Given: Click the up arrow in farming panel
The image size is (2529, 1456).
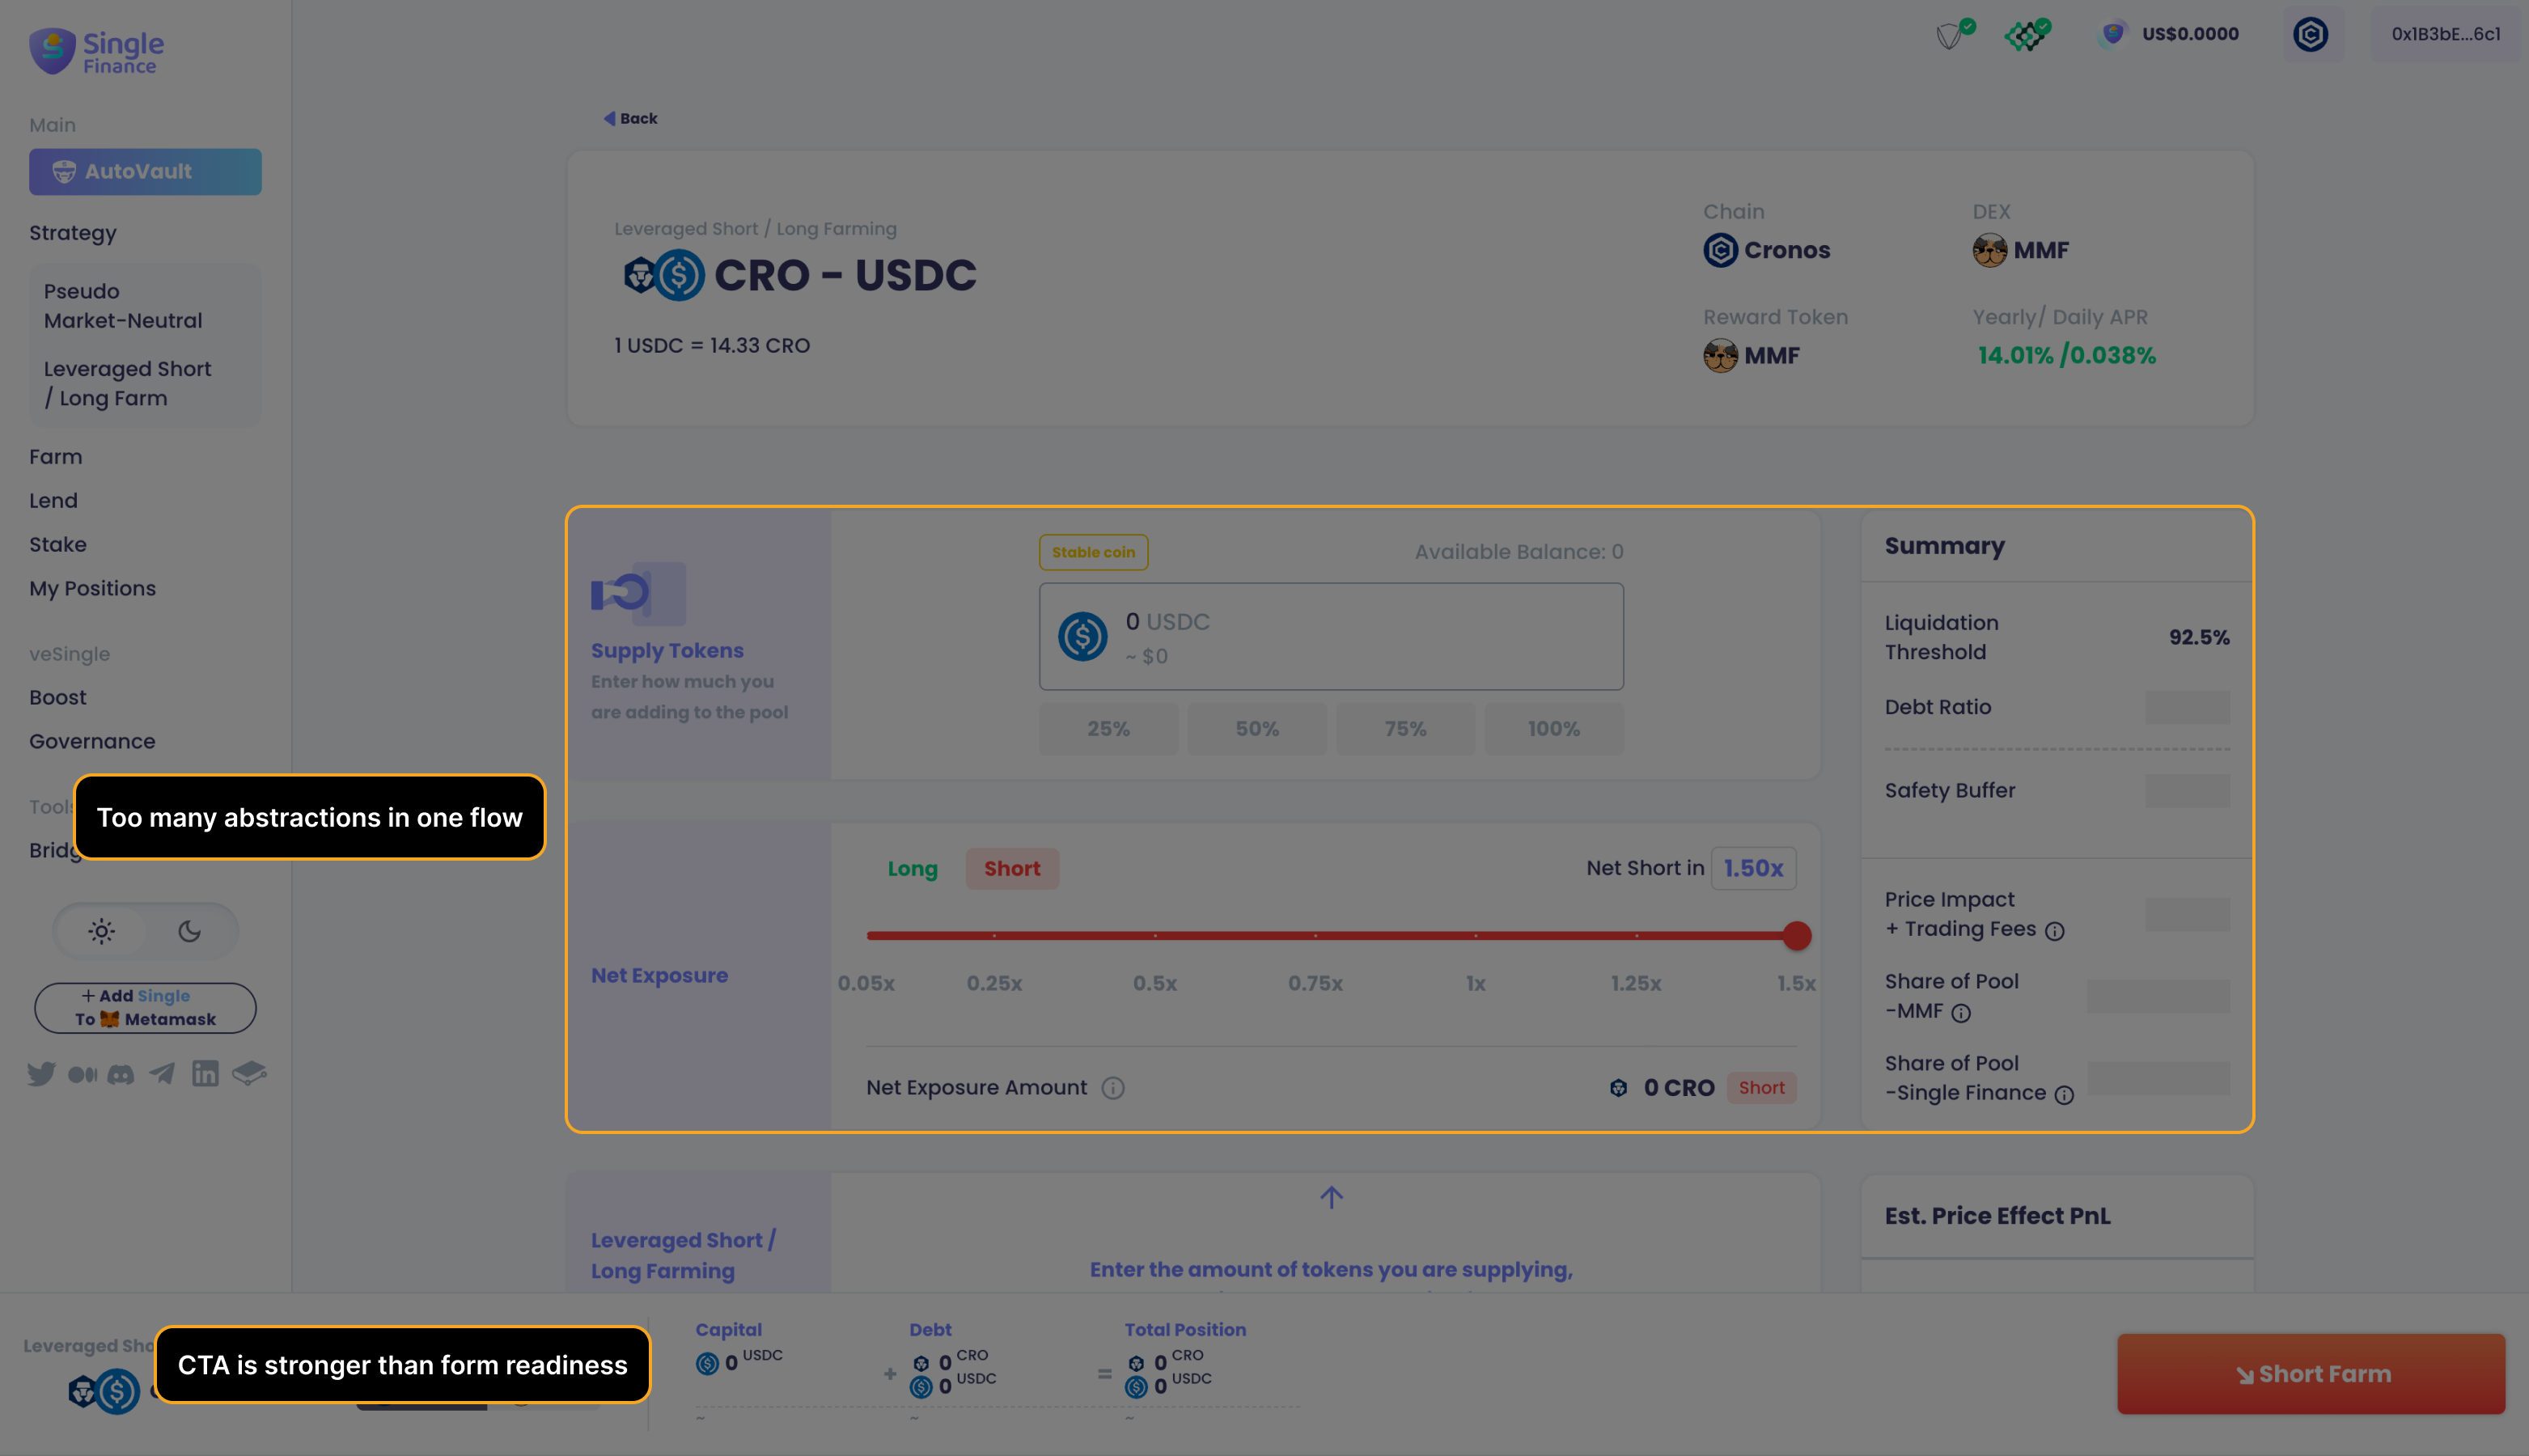Looking at the screenshot, I should coord(1331,1197).
